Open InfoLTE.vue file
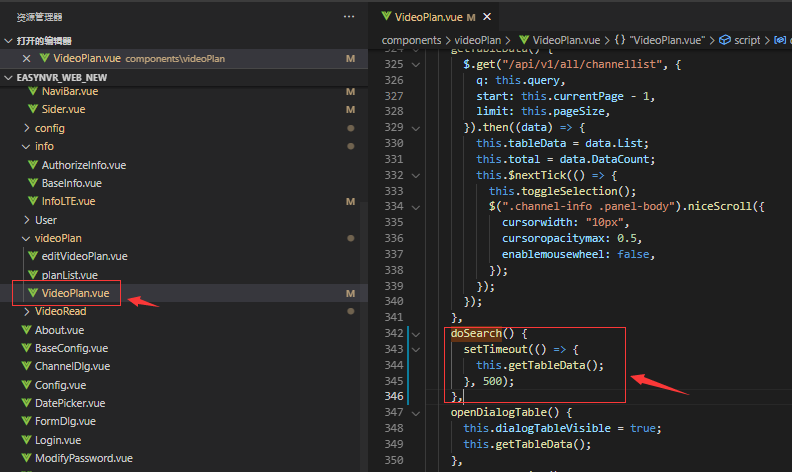 68,201
